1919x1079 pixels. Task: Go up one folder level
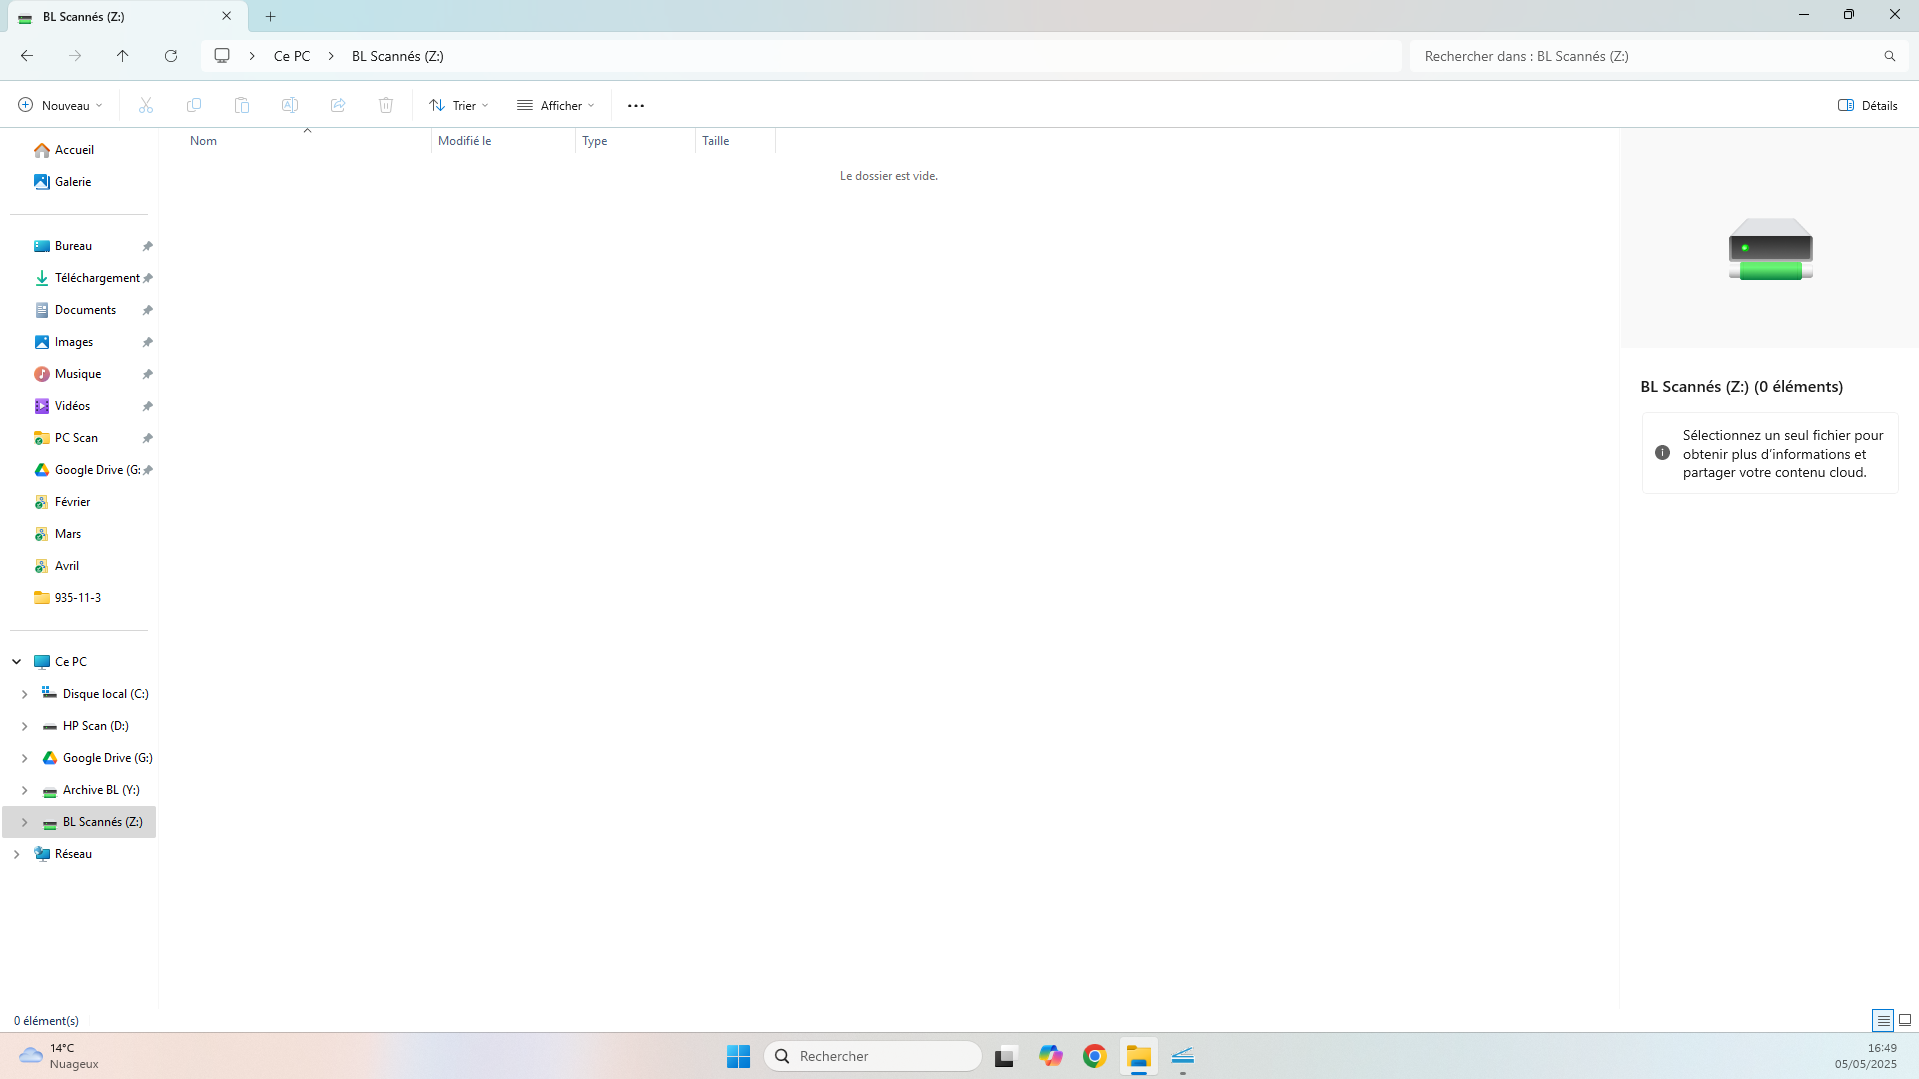(x=123, y=56)
